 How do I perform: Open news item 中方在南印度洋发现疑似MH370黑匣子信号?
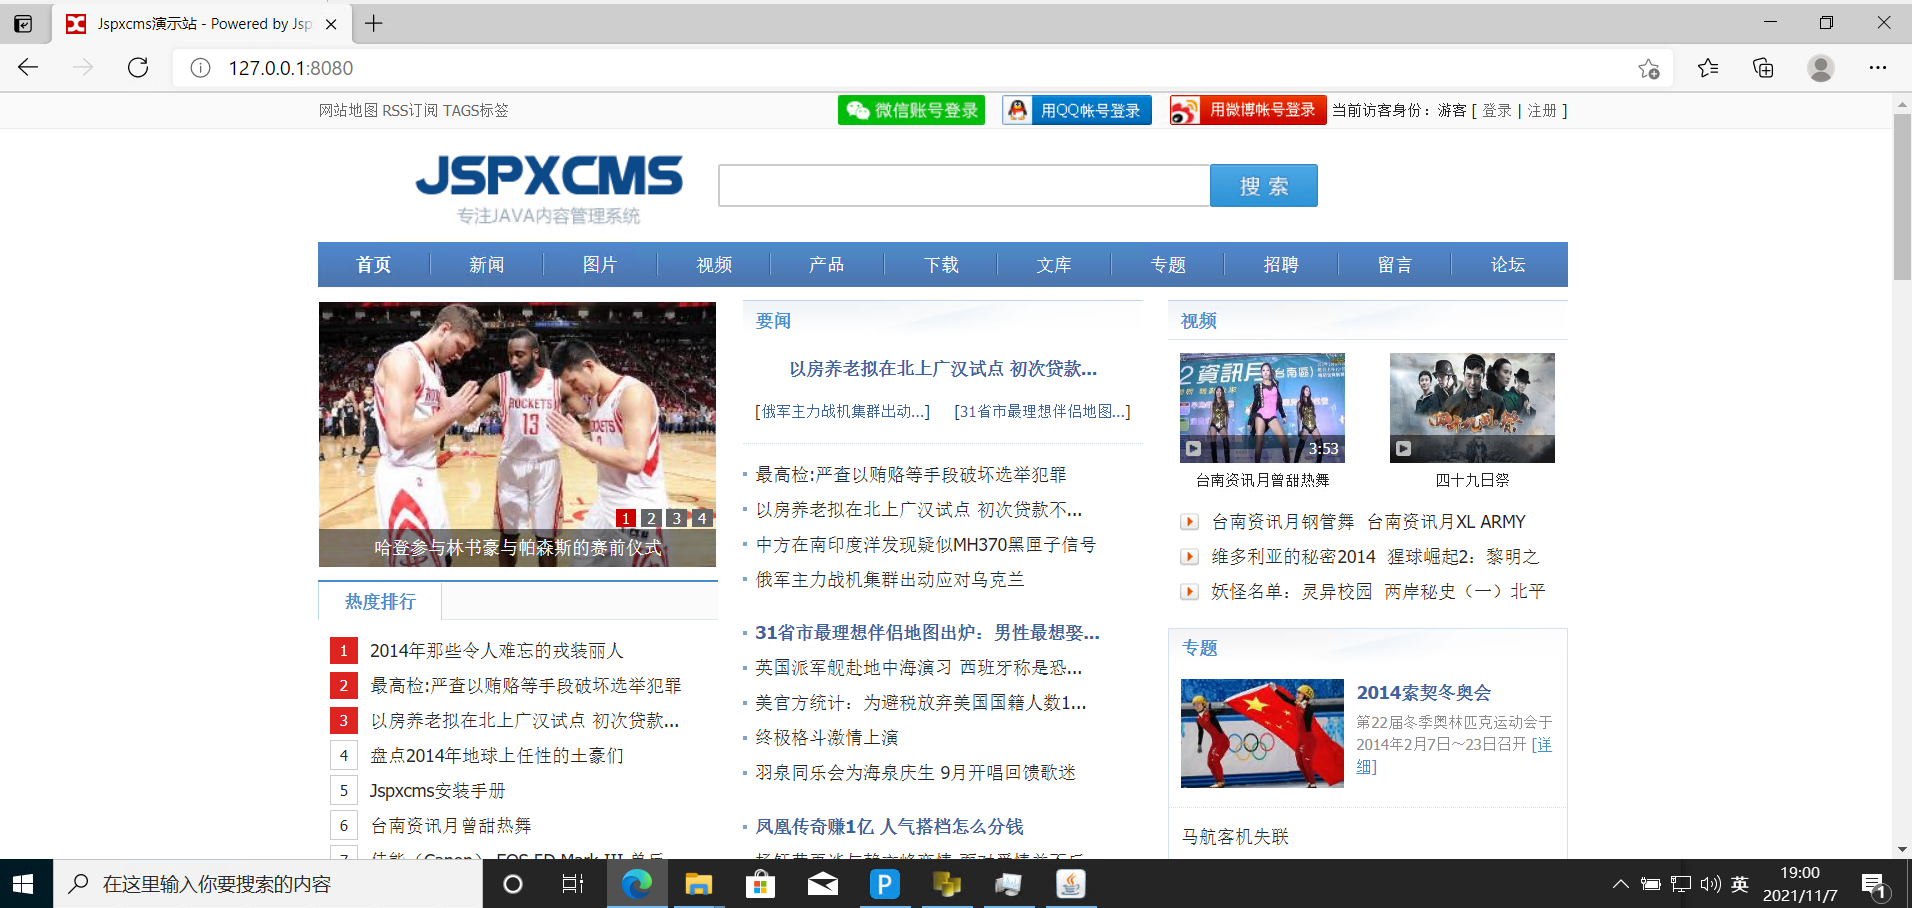coord(925,544)
